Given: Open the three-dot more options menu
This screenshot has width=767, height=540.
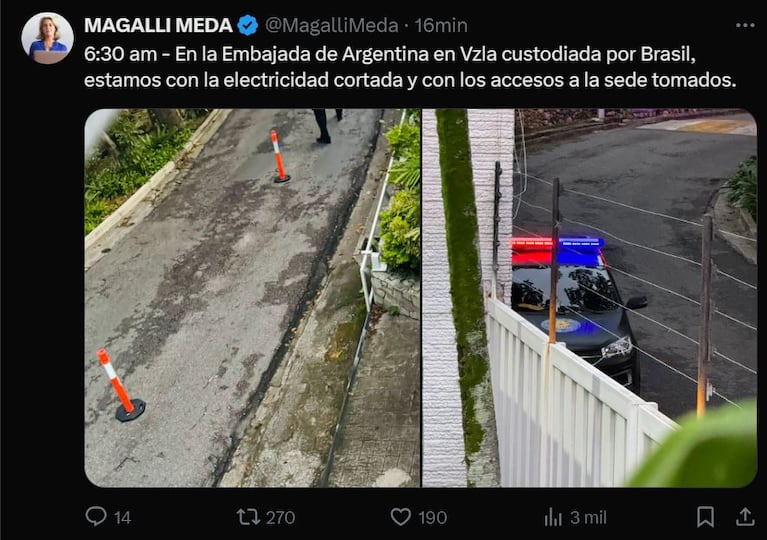Looking at the screenshot, I should [x=745, y=25].
